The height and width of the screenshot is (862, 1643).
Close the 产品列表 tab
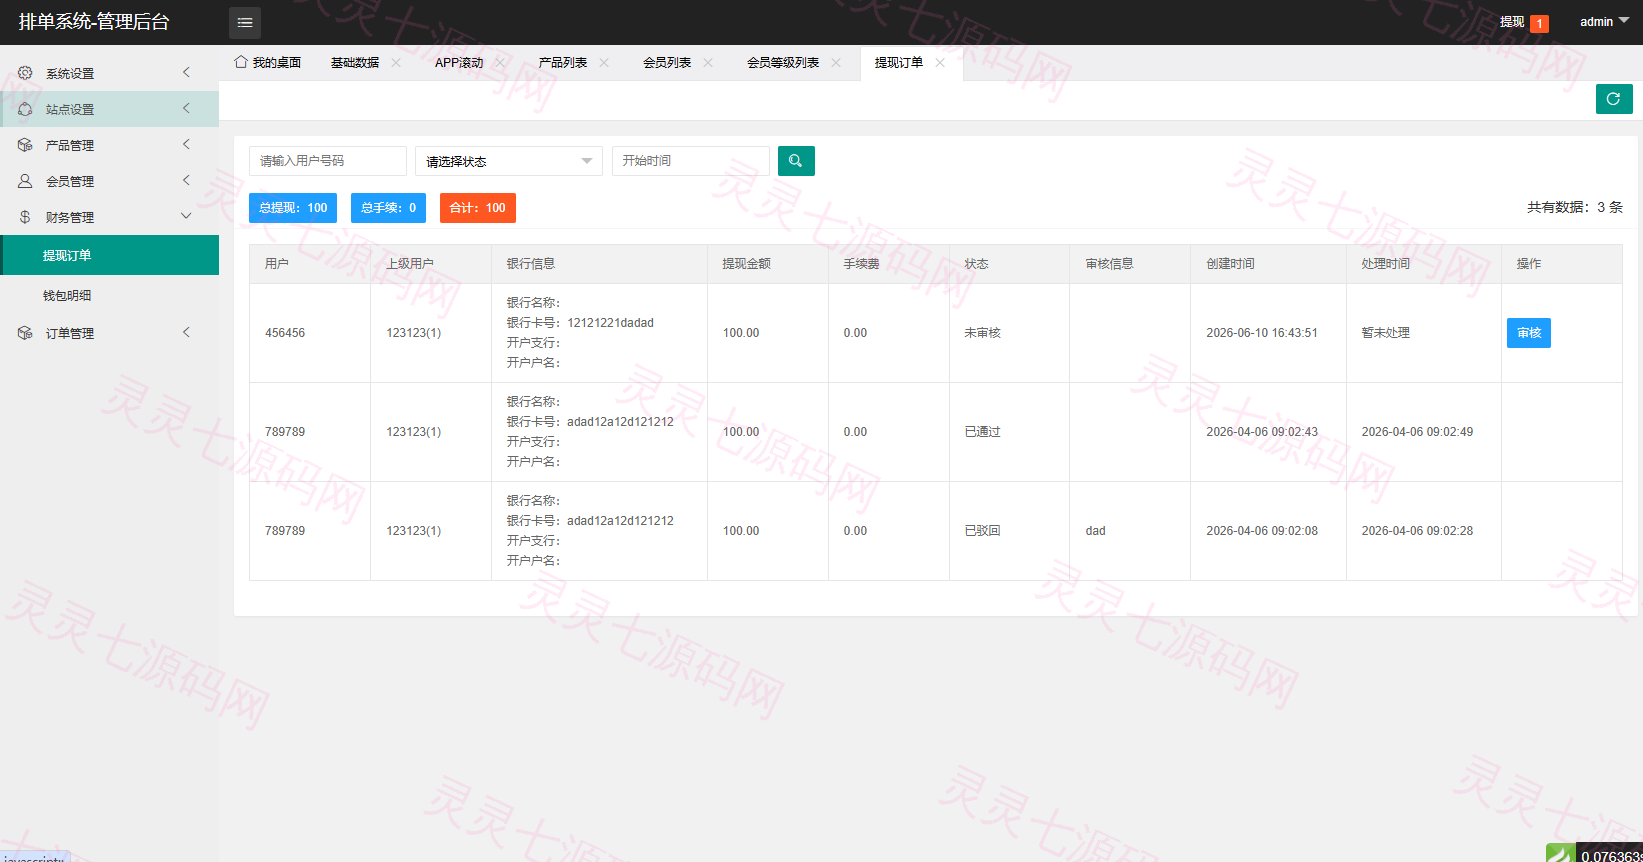[604, 62]
